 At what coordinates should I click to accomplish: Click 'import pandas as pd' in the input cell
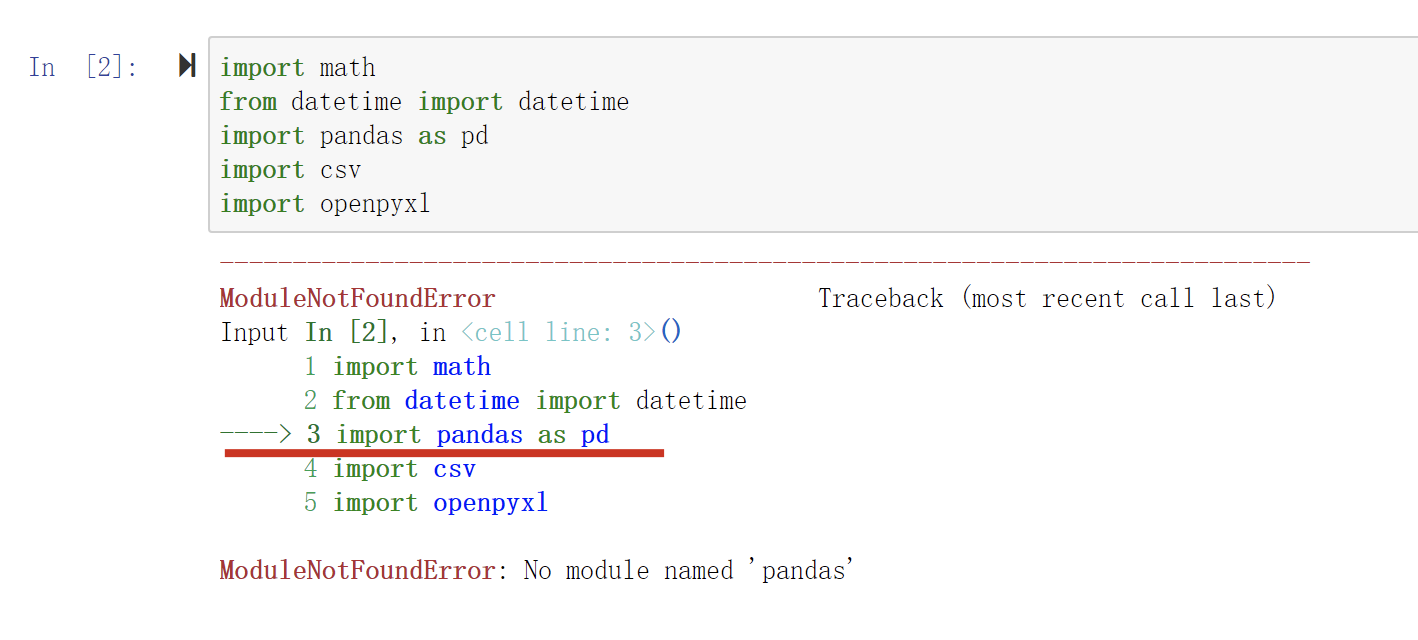point(354,136)
